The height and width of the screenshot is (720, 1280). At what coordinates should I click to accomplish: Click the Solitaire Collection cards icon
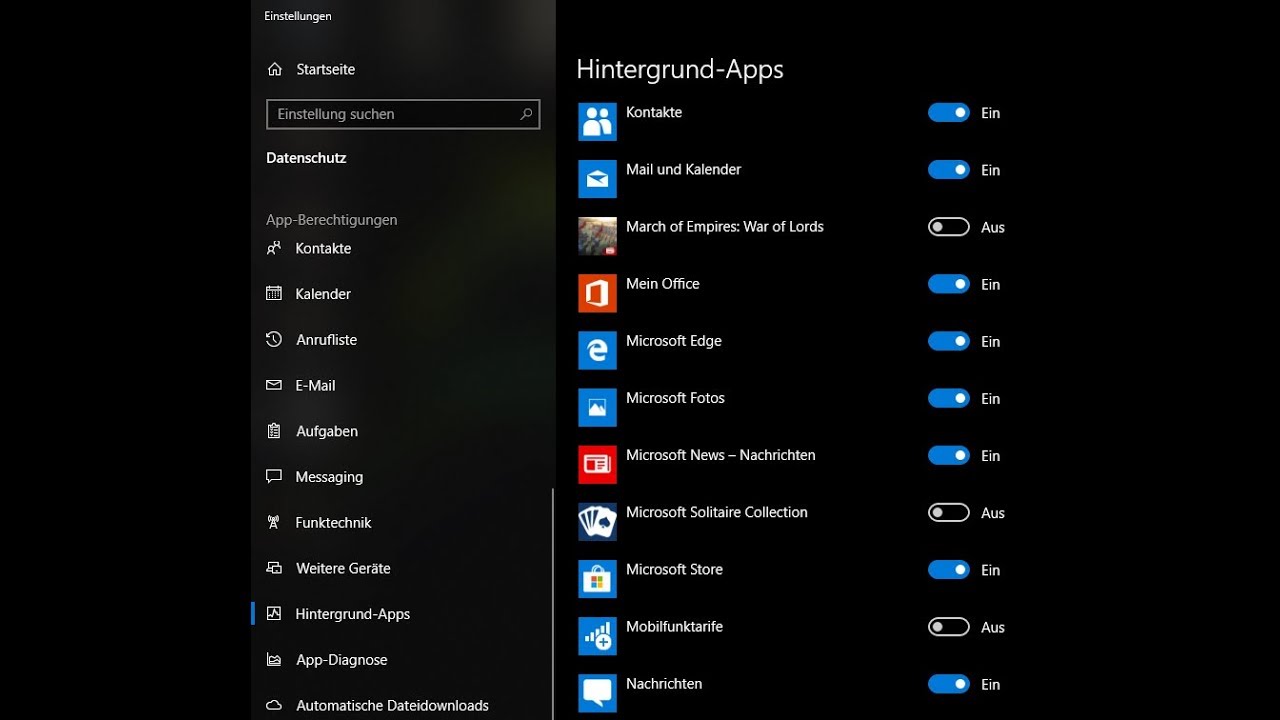click(597, 521)
